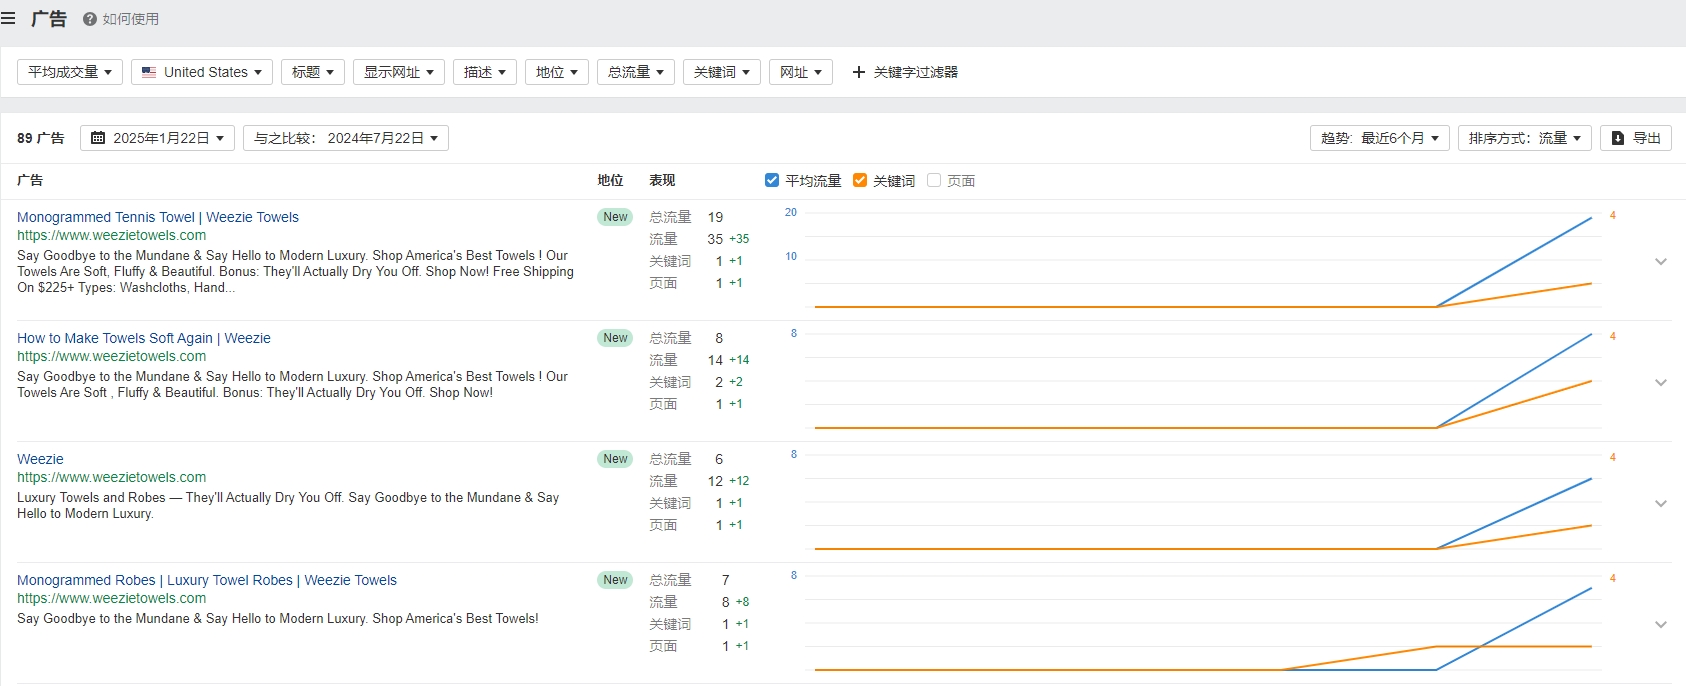Open the 描述 filter dropdown
This screenshot has height=686, width=1686.
(485, 72)
